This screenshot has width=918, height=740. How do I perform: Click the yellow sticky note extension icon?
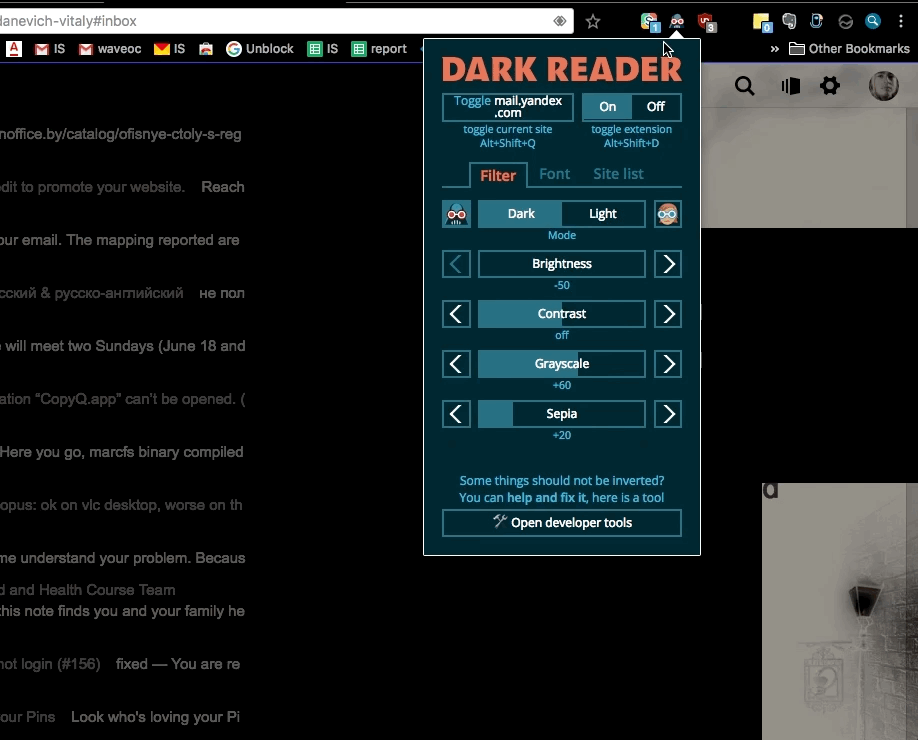tap(762, 22)
